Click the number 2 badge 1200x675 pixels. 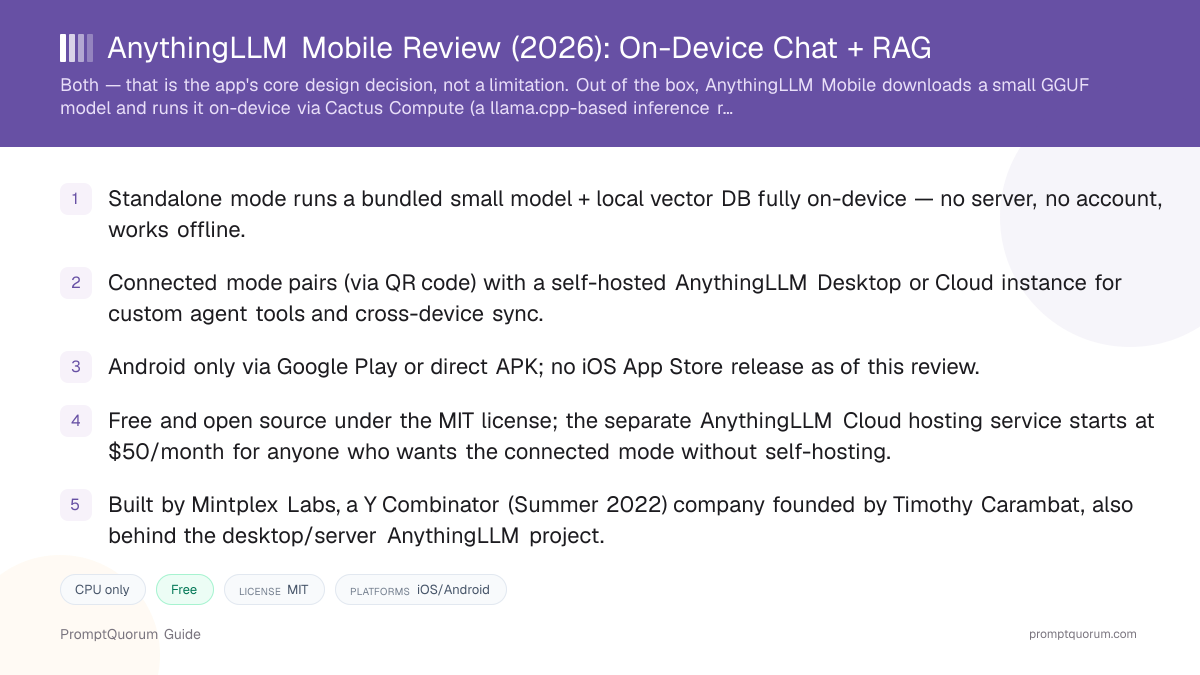coord(75,283)
